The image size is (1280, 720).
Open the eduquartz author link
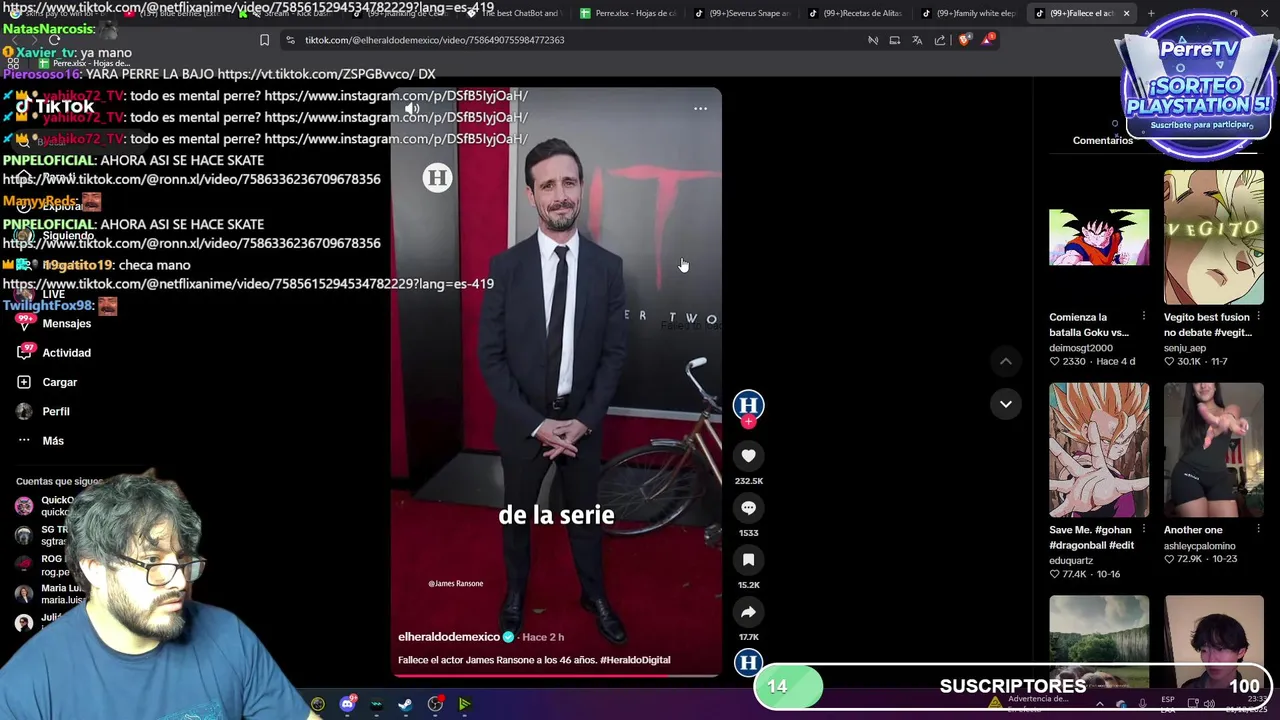[x=1072, y=561]
